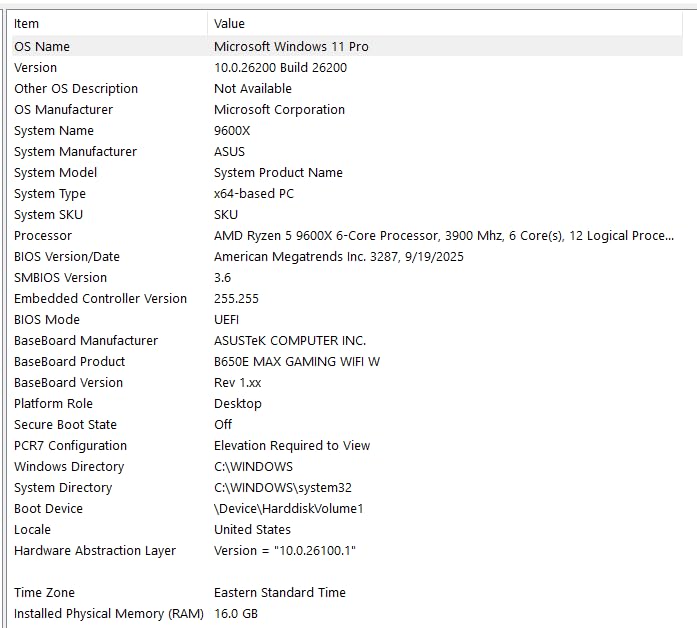Select the Processor row label

pyautogui.click(x=43, y=236)
